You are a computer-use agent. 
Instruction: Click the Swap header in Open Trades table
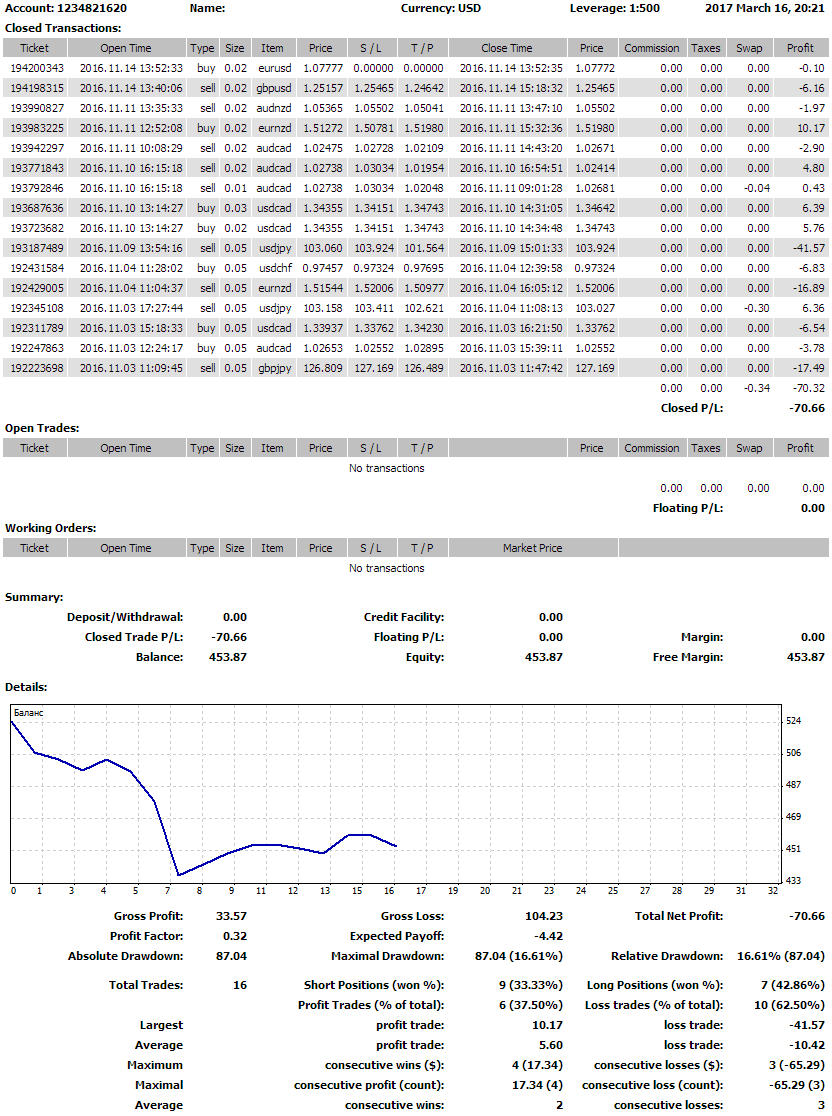pos(749,448)
